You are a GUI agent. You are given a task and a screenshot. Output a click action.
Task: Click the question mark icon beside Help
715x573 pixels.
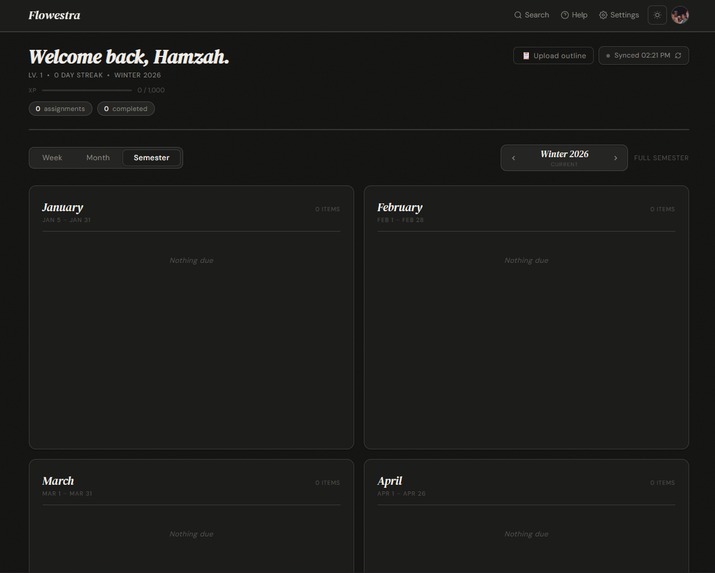(x=565, y=15)
